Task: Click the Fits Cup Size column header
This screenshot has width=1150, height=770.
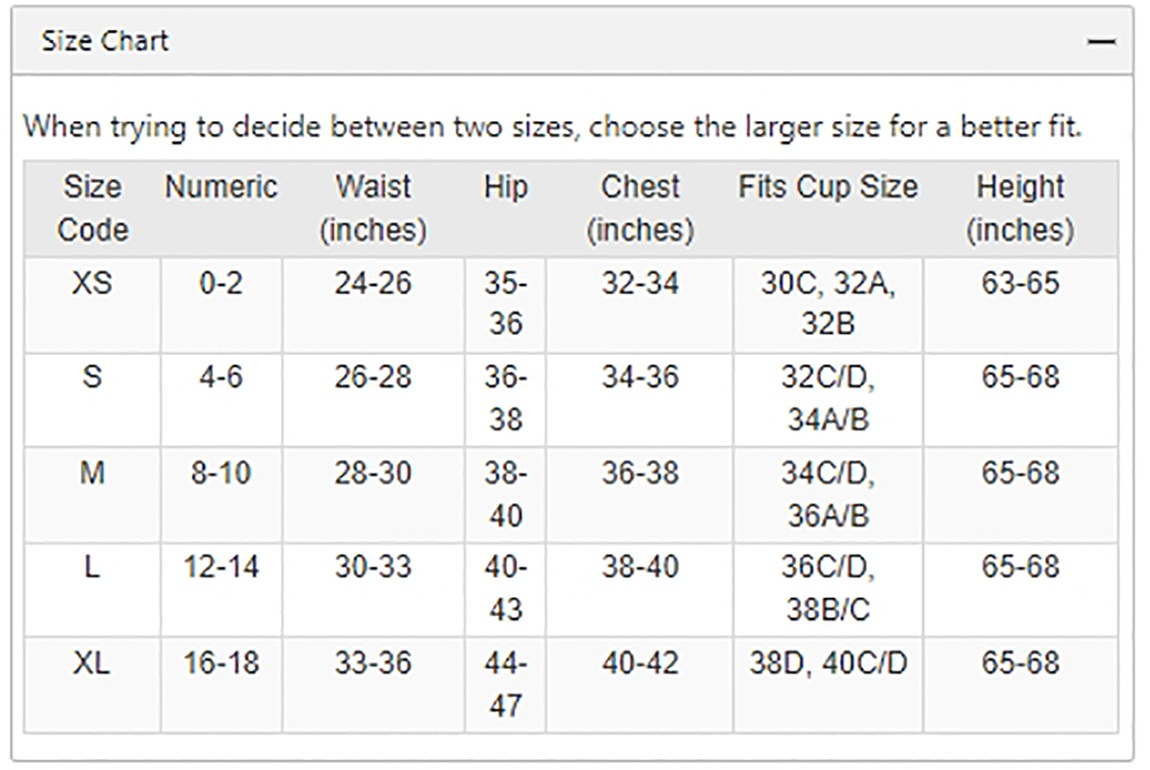Action: point(828,208)
